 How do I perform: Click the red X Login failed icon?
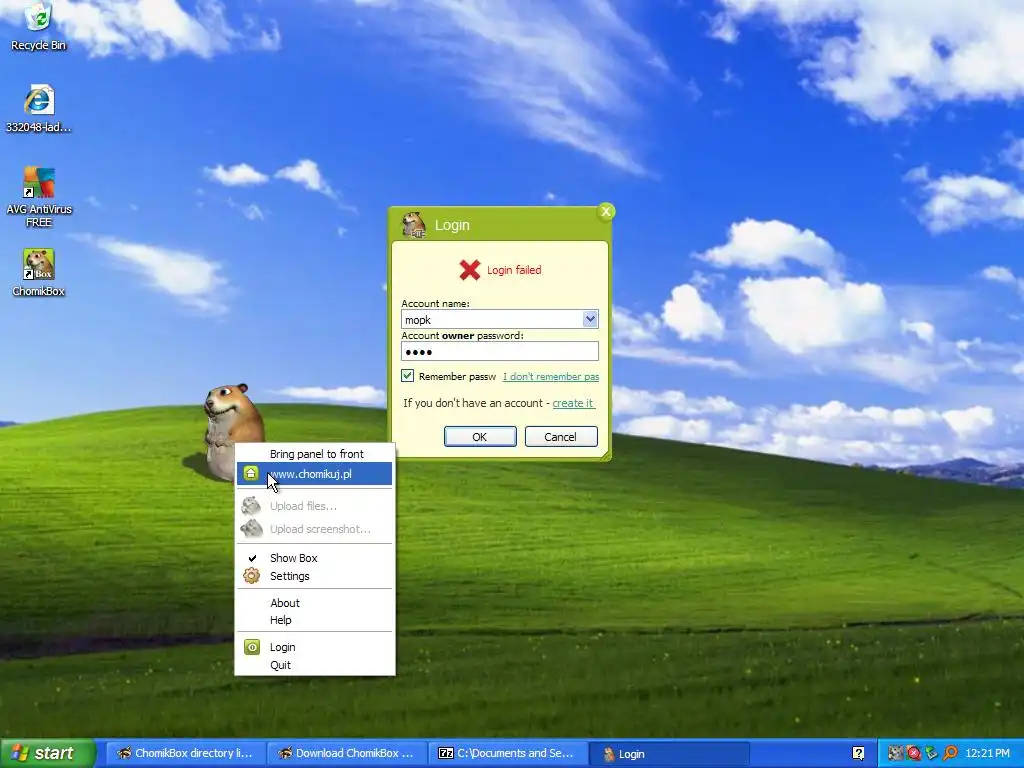[470, 269]
